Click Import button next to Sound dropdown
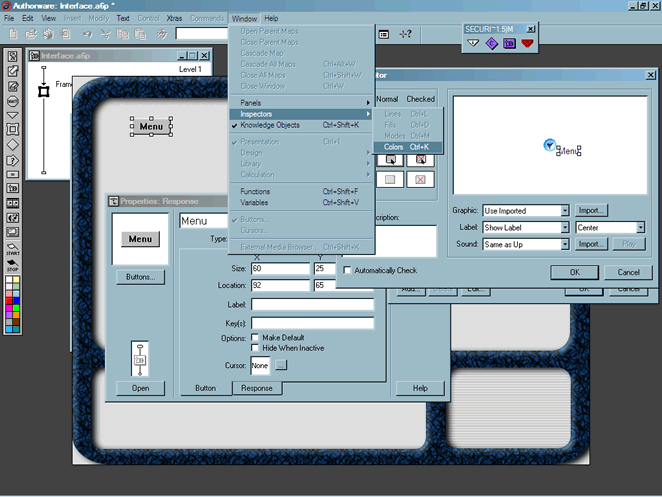This screenshot has width=662, height=497. pos(591,244)
